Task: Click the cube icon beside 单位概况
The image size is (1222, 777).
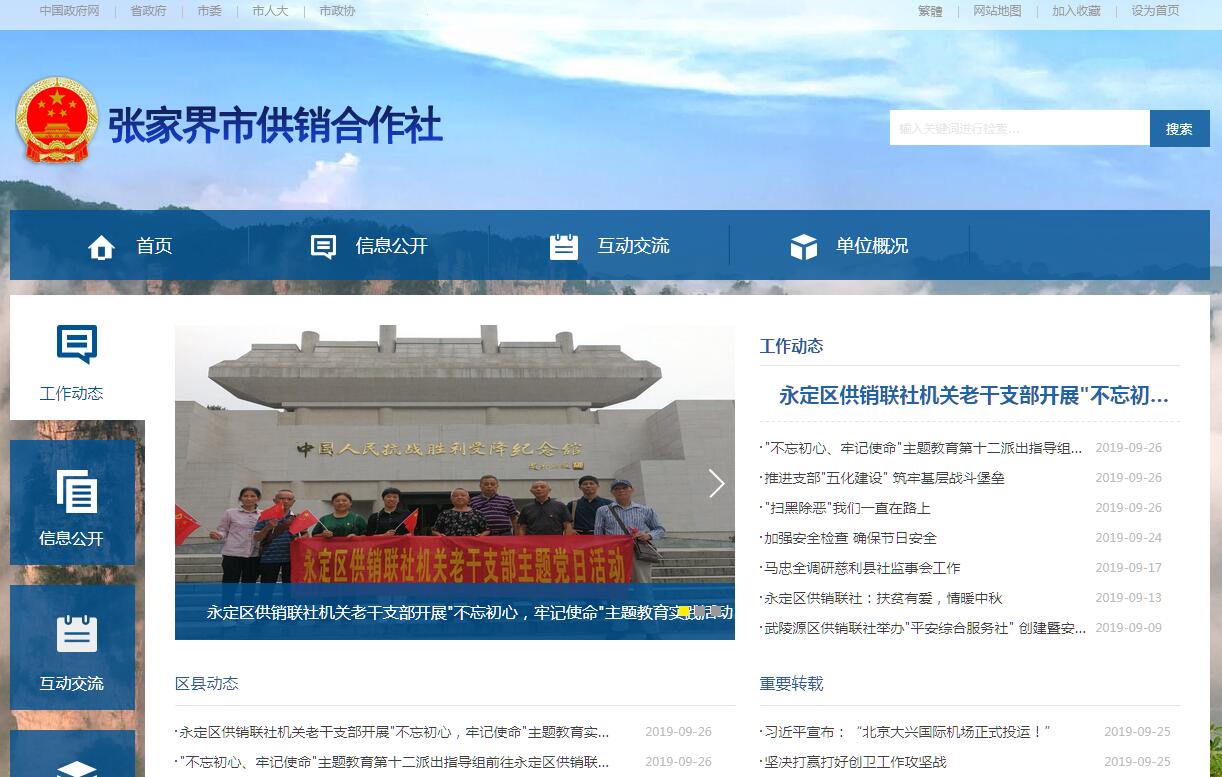Action: (804, 247)
